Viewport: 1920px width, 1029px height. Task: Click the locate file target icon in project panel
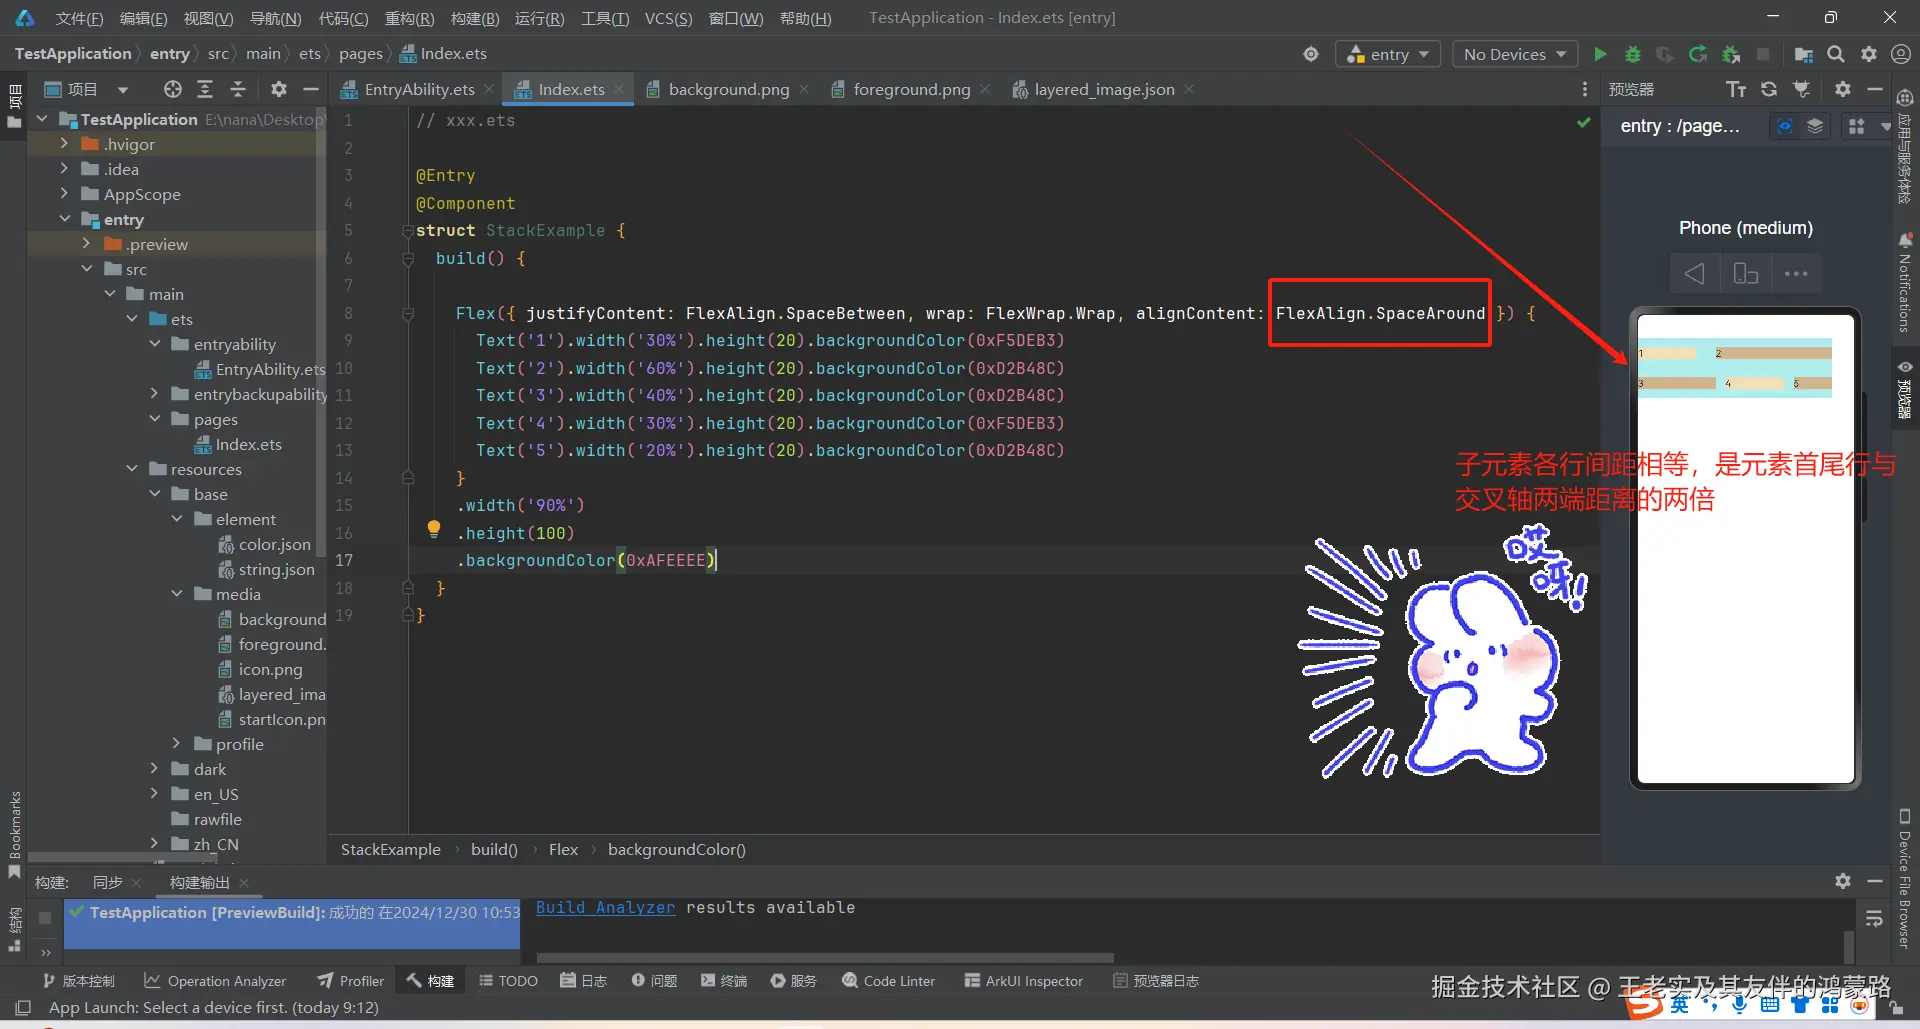click(172, 89)
